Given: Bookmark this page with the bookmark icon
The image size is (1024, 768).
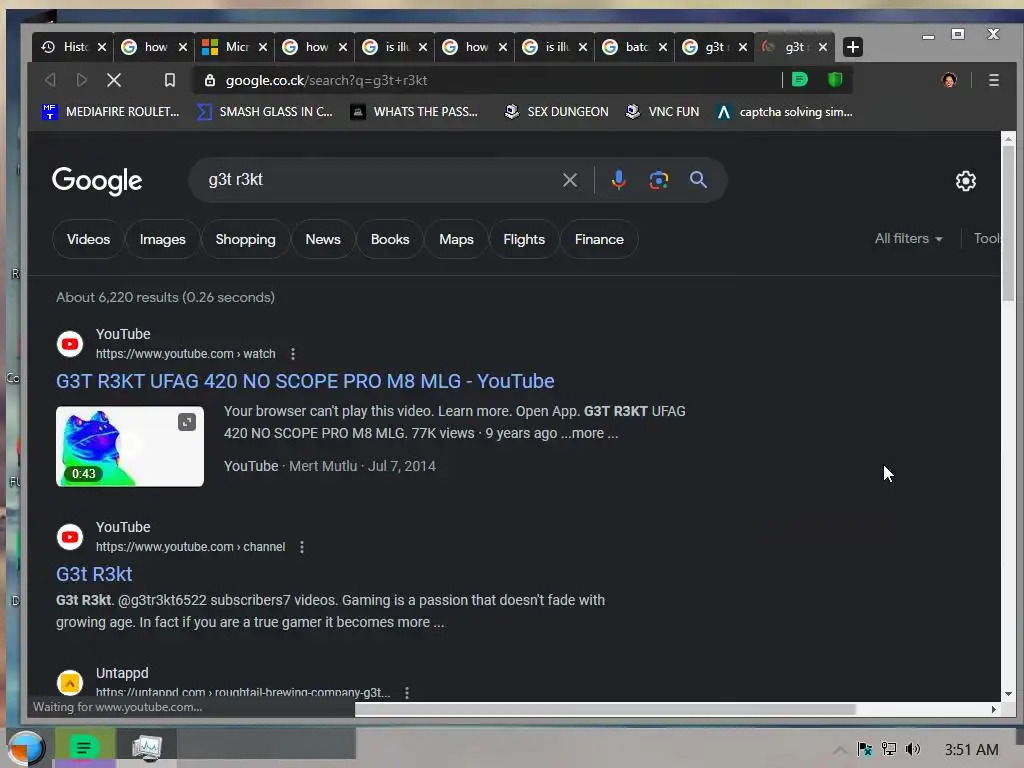Looking at the screenshot, I should [x=170, y=80].
